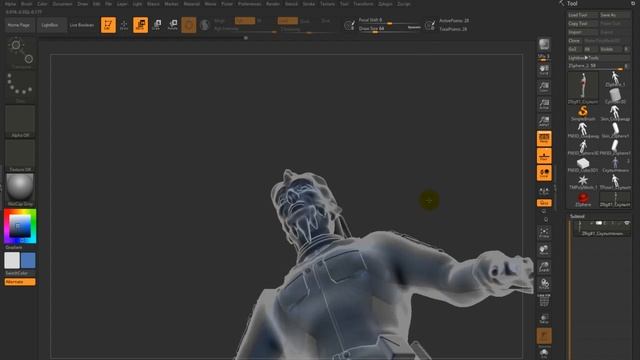Open the Alpha Off selector

(20, 121)
